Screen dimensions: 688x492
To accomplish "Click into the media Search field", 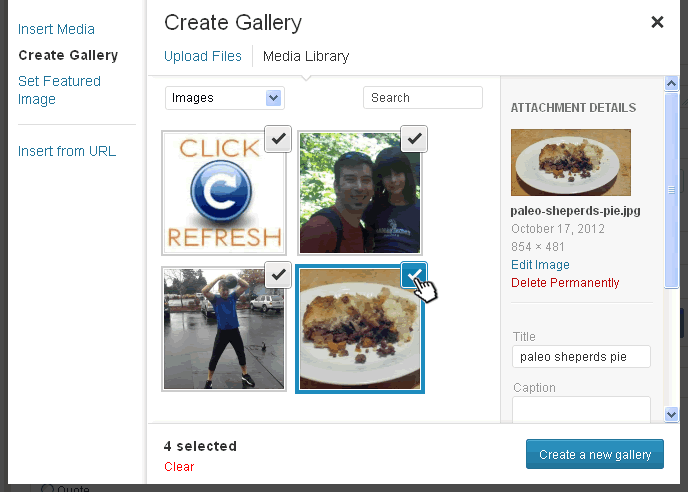I will pos(423,97).
